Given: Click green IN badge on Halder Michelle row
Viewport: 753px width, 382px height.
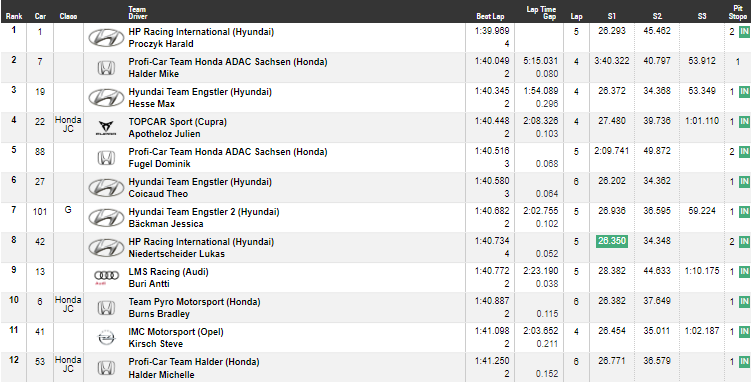Looking at the screenshot, I should click(x=744, y=362).
